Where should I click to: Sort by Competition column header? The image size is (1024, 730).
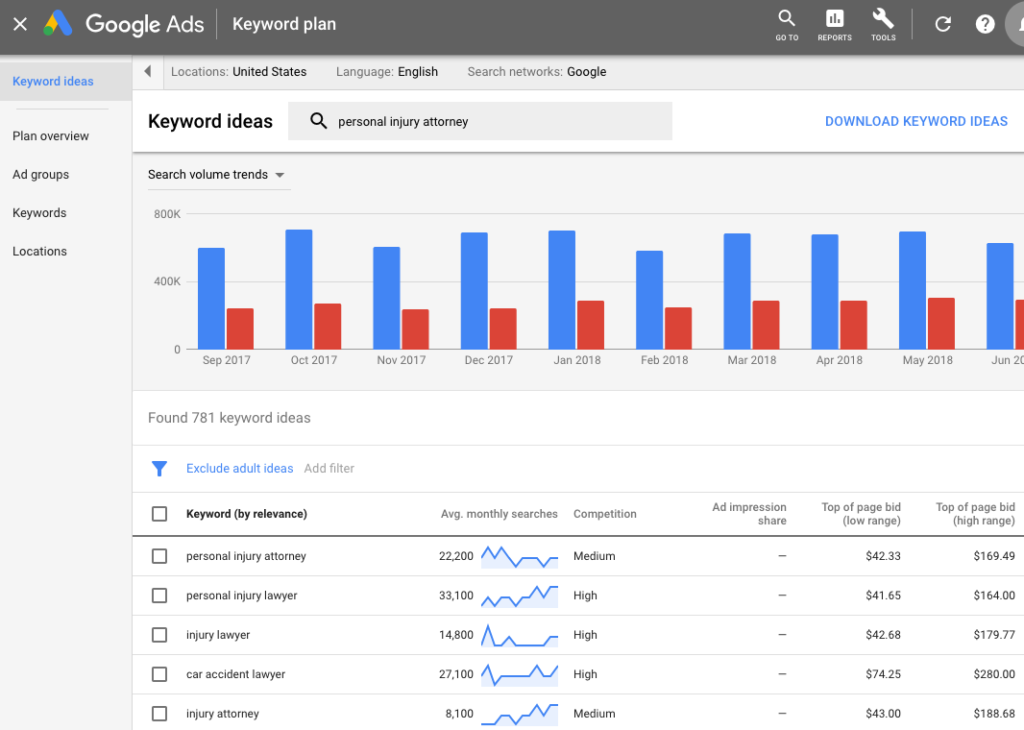pos(605,514)
